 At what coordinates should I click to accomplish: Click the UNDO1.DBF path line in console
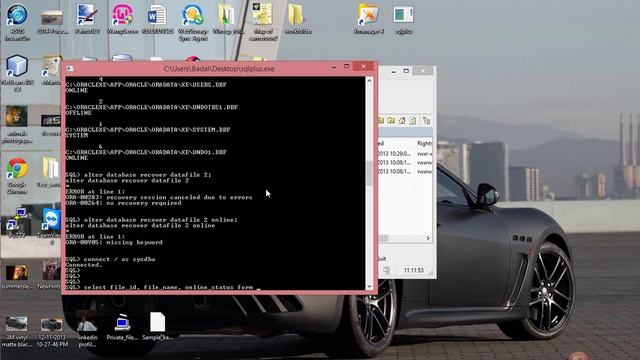tap(146, 152)
